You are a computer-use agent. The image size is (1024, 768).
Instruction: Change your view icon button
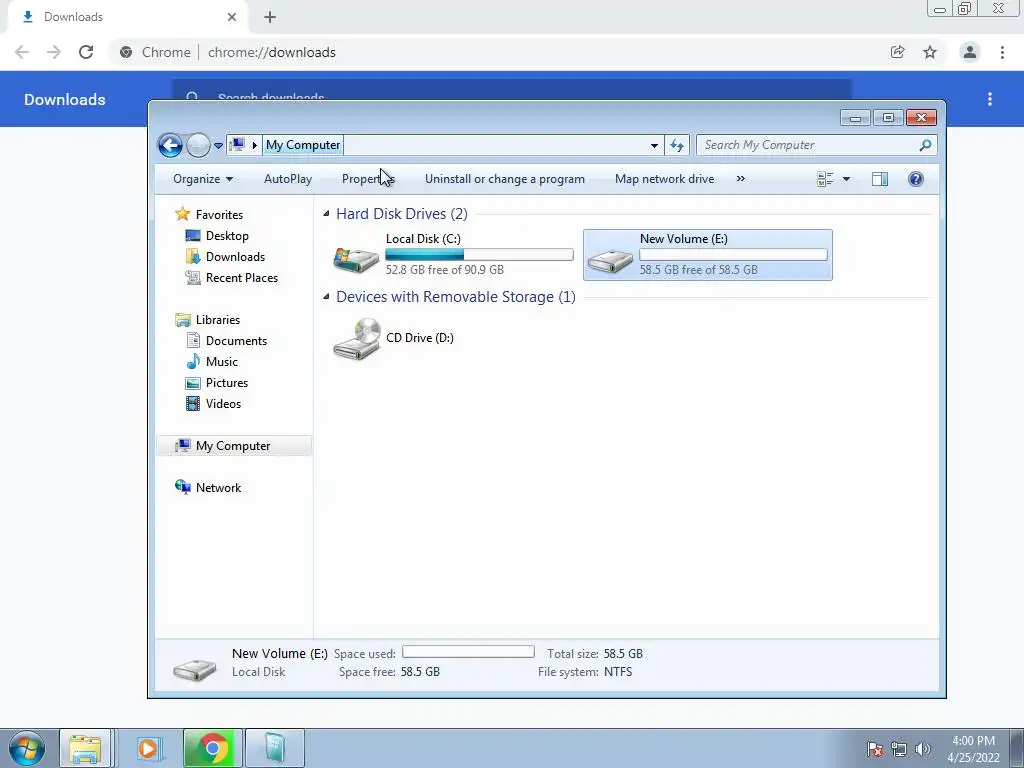tap(825, 179)
